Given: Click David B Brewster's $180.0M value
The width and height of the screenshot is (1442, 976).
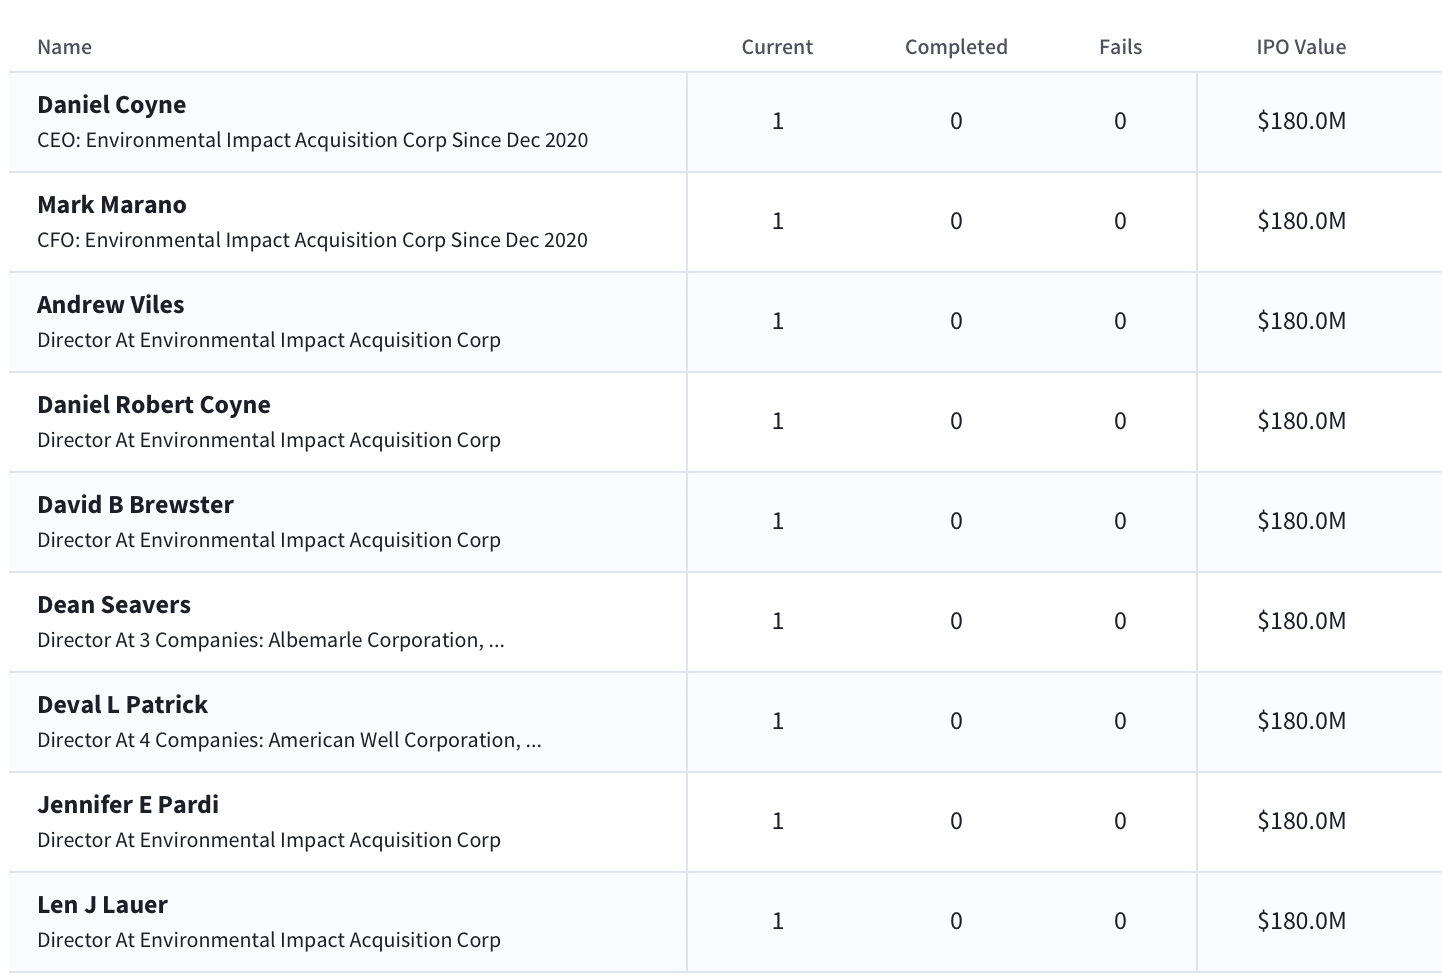Looking at the screenshot, I should (x=1301, y=521).
